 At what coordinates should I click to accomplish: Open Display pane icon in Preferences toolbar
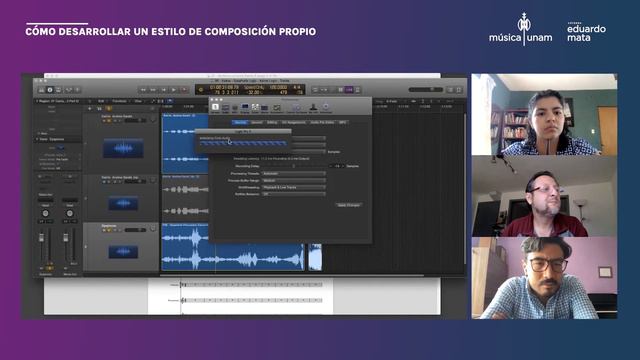pyautogui.click(x=245, y=108)
